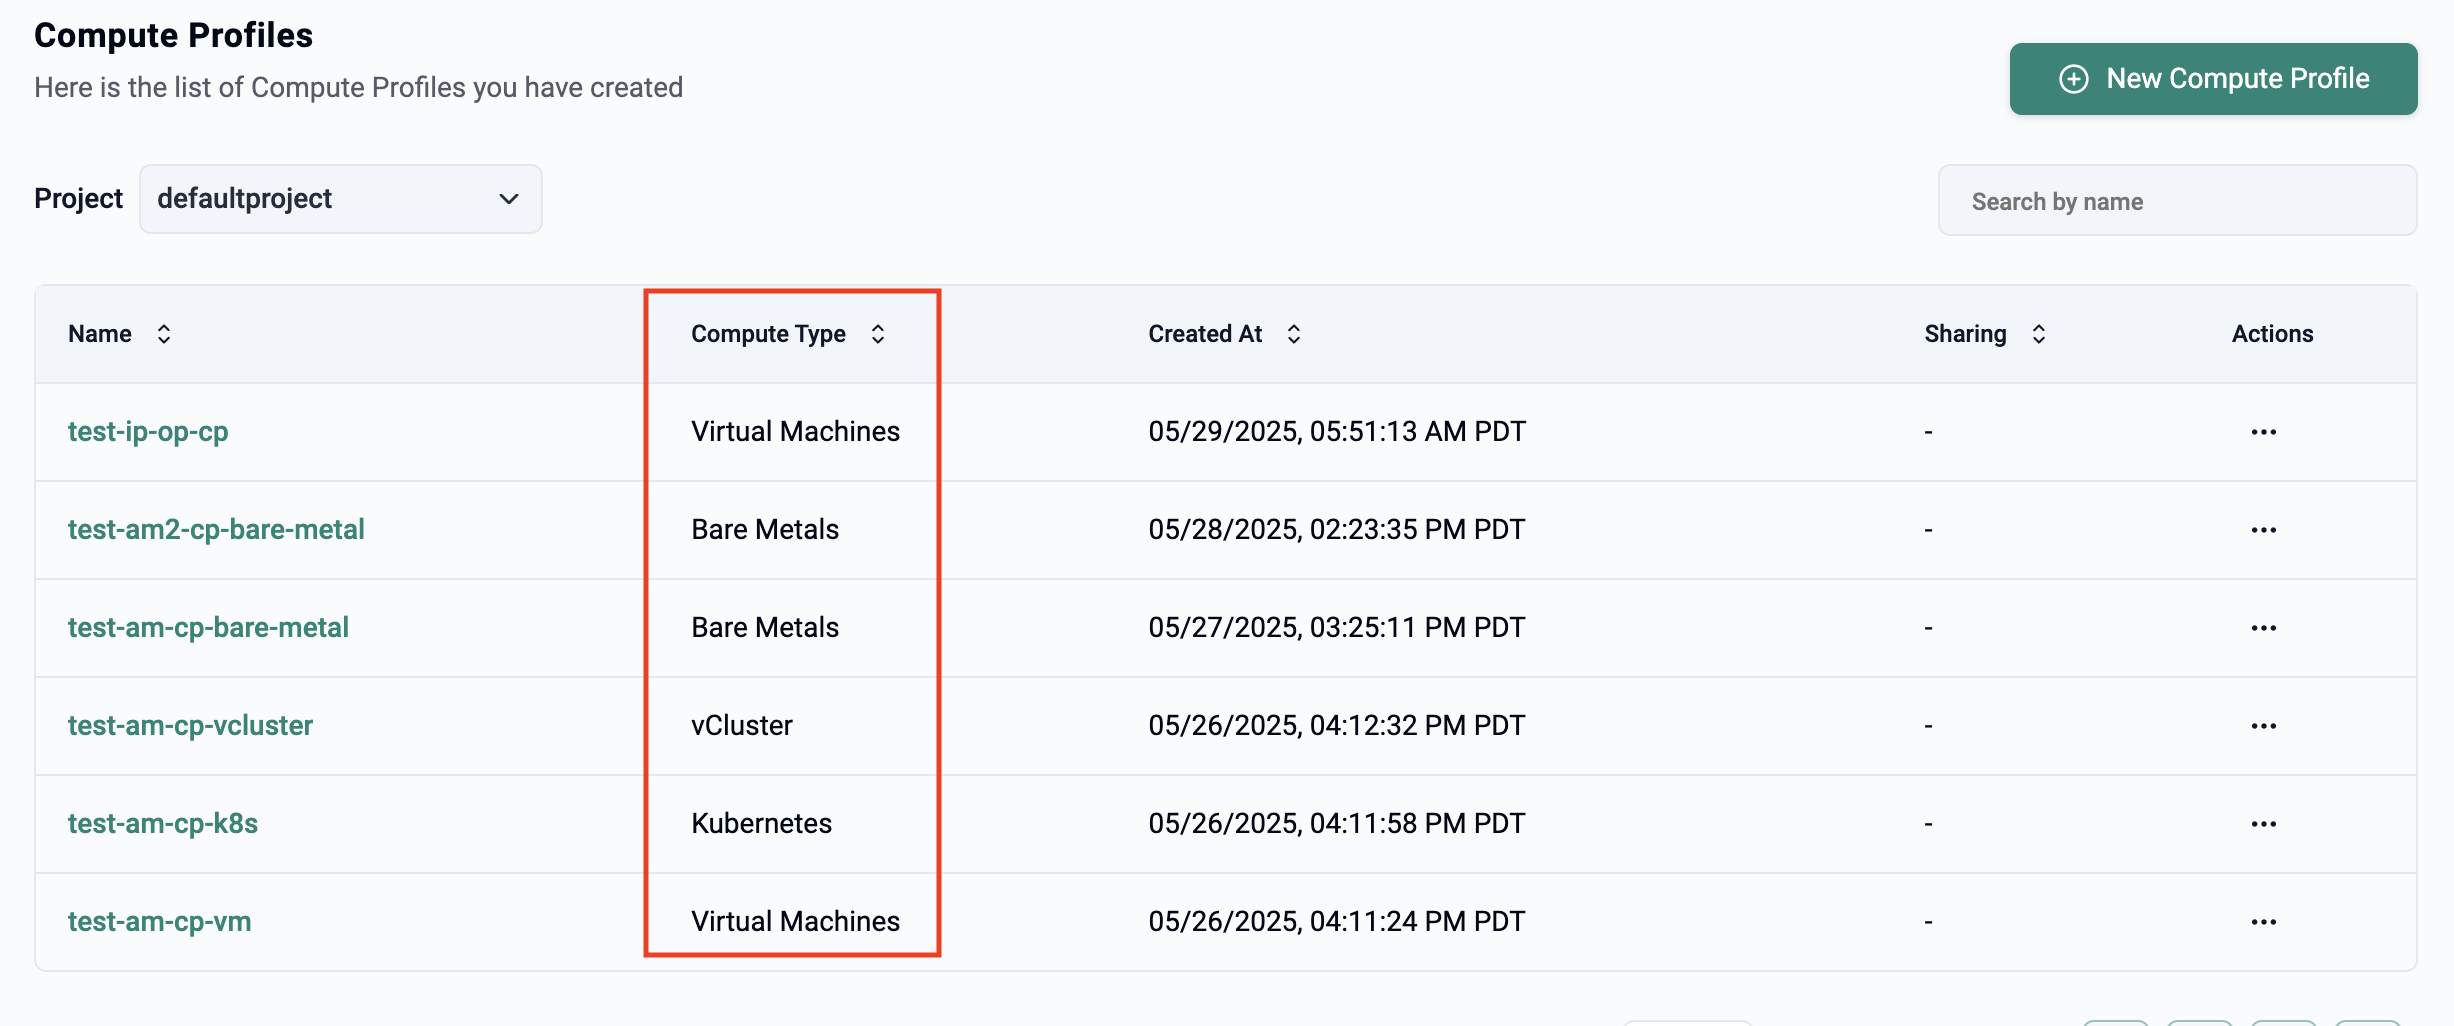
Task: Sort by Sharing column arrows
Action: 2039,334
